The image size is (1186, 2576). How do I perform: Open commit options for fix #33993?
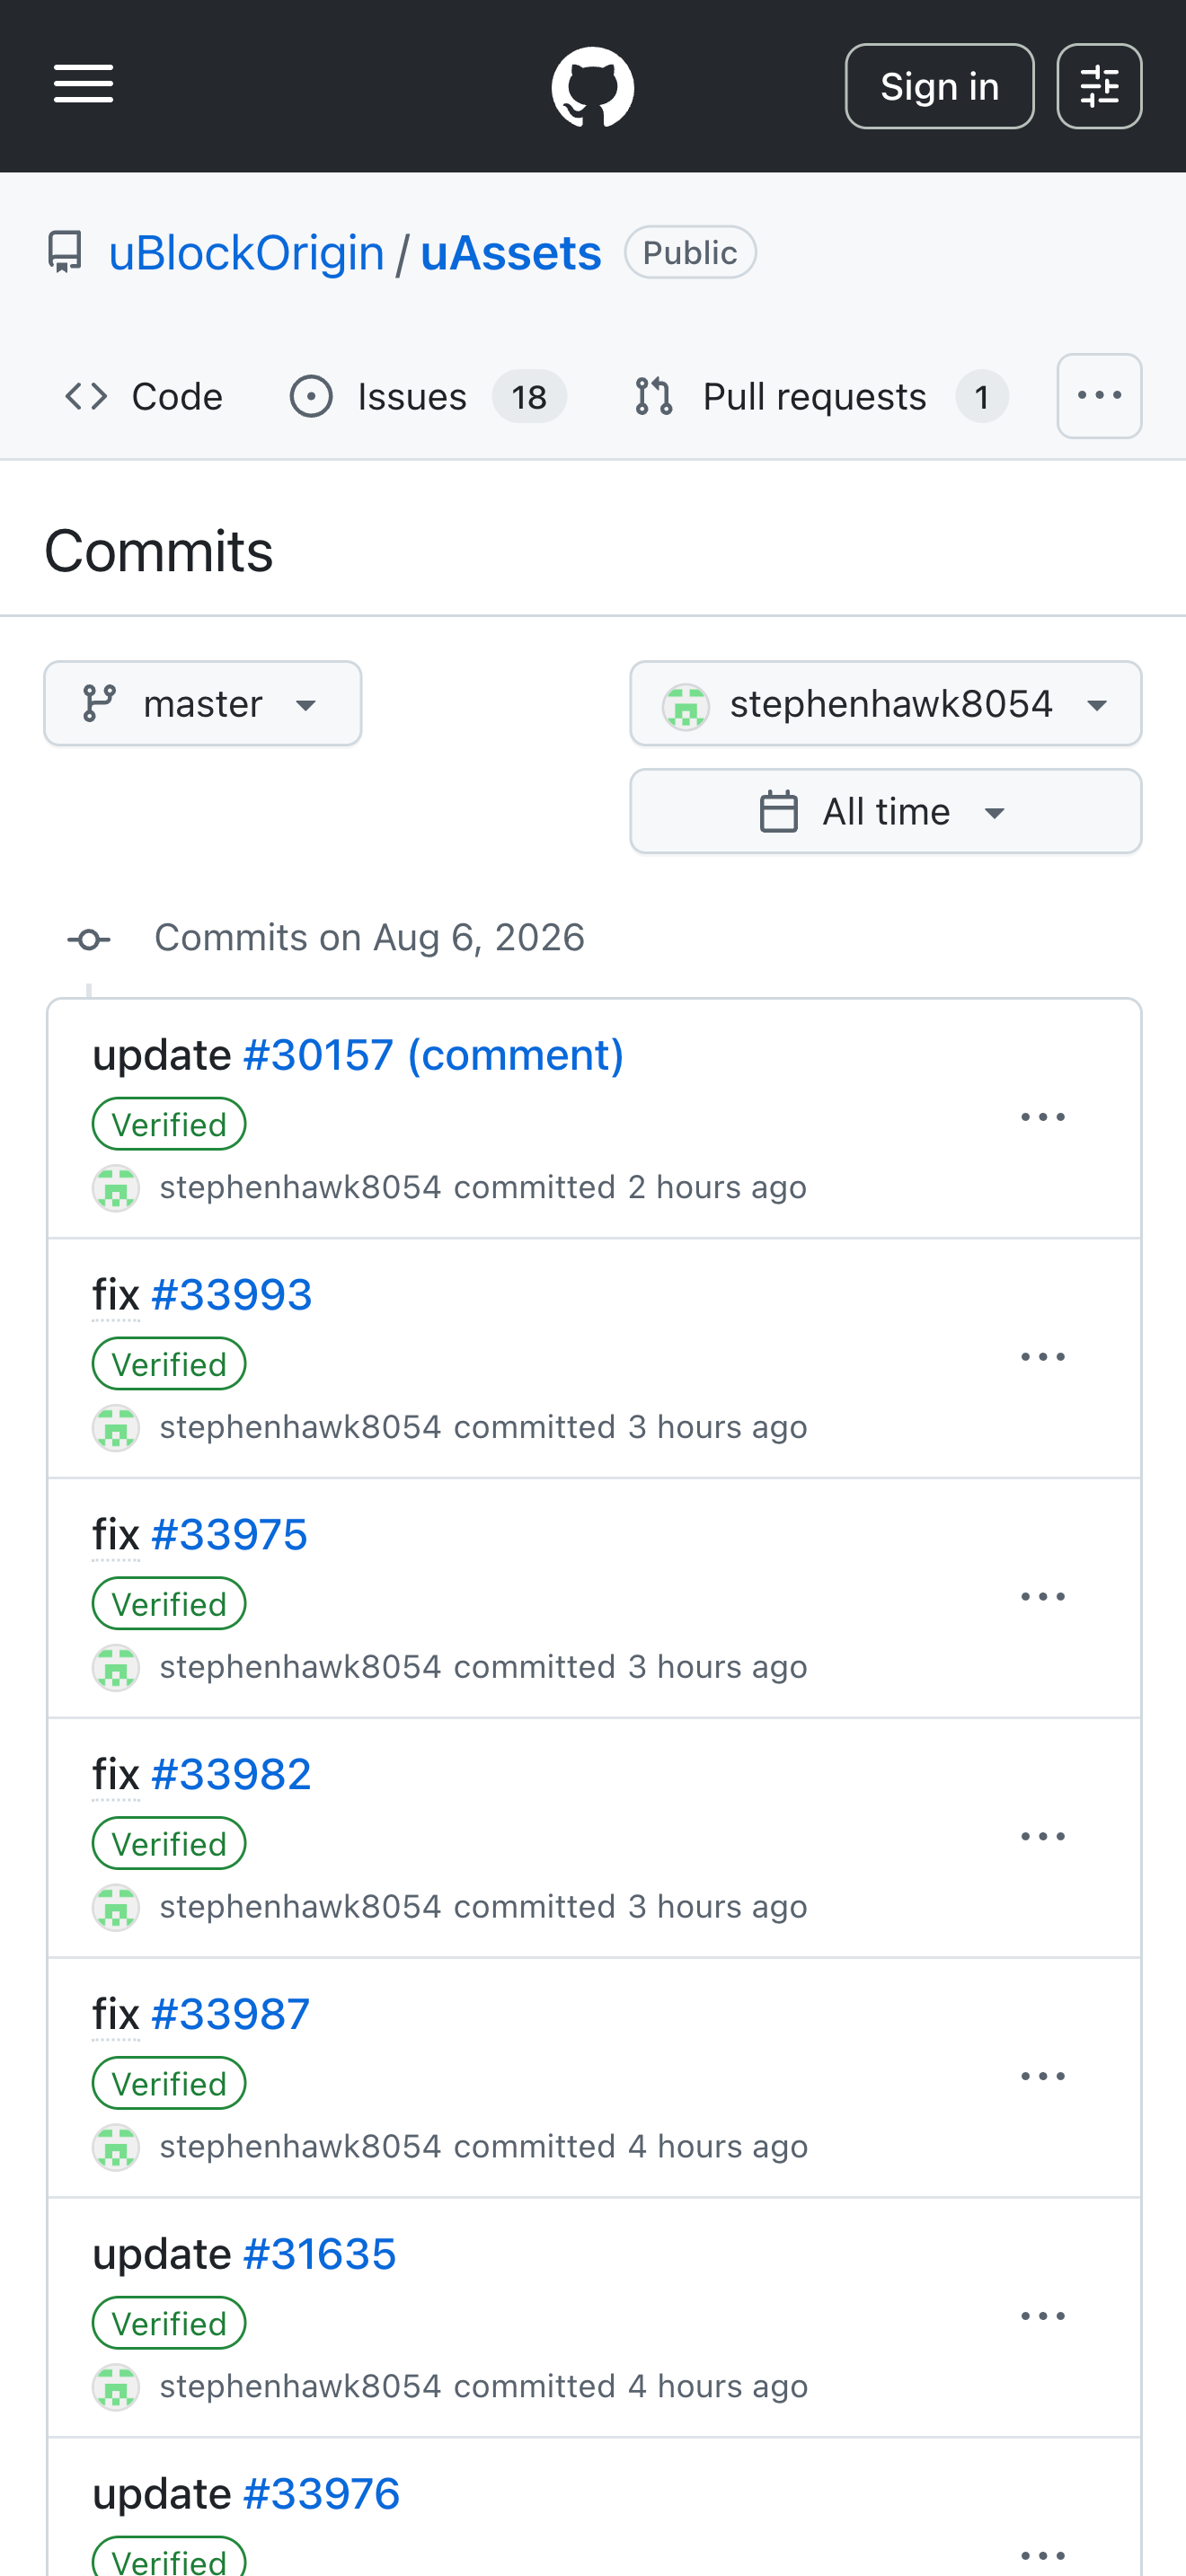pyautogui.click(x=1042, y=1357)
